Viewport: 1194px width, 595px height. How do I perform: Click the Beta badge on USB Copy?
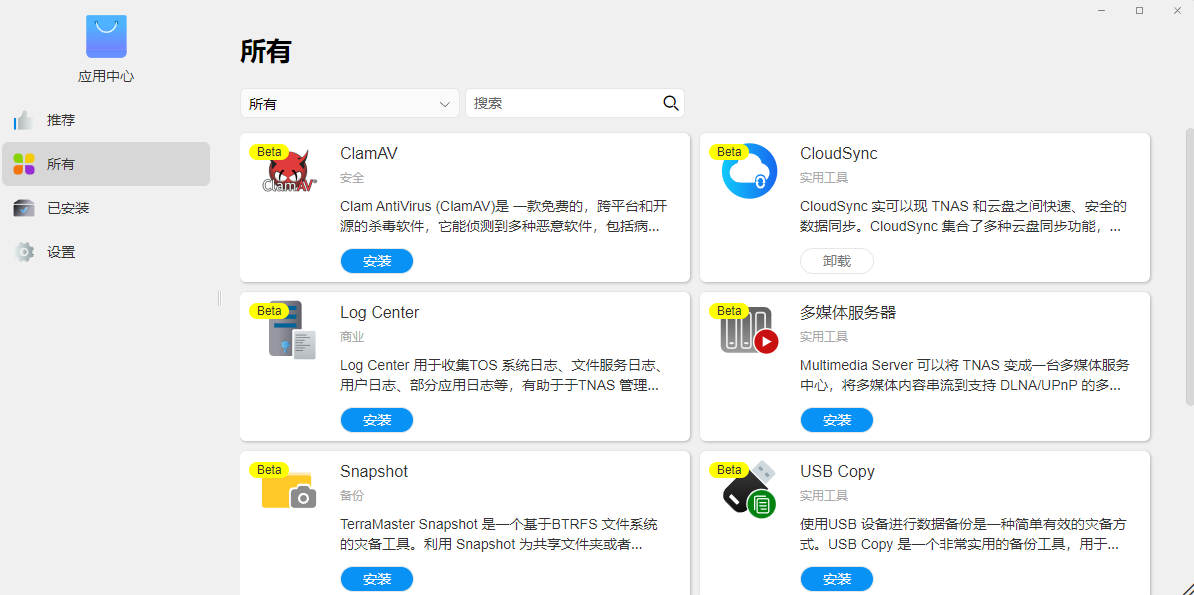729,469
